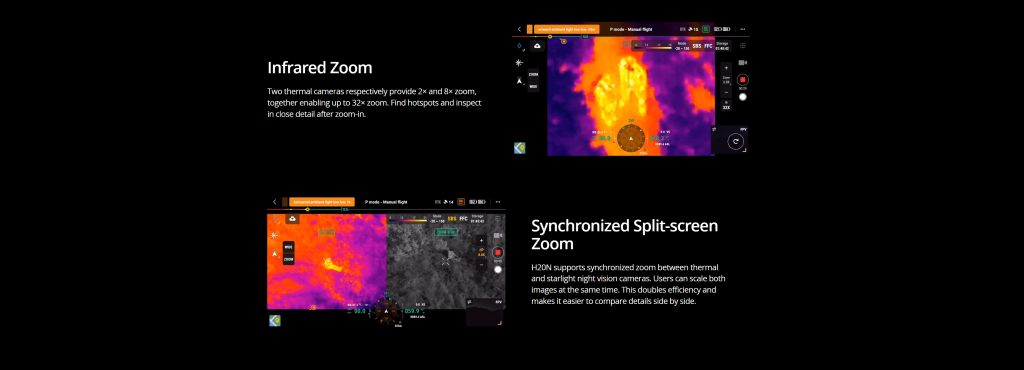This screenshot has height=370, width=1024.
Task: Open map icon in split-screen screenshot
Action: click(x=275, y=320)
